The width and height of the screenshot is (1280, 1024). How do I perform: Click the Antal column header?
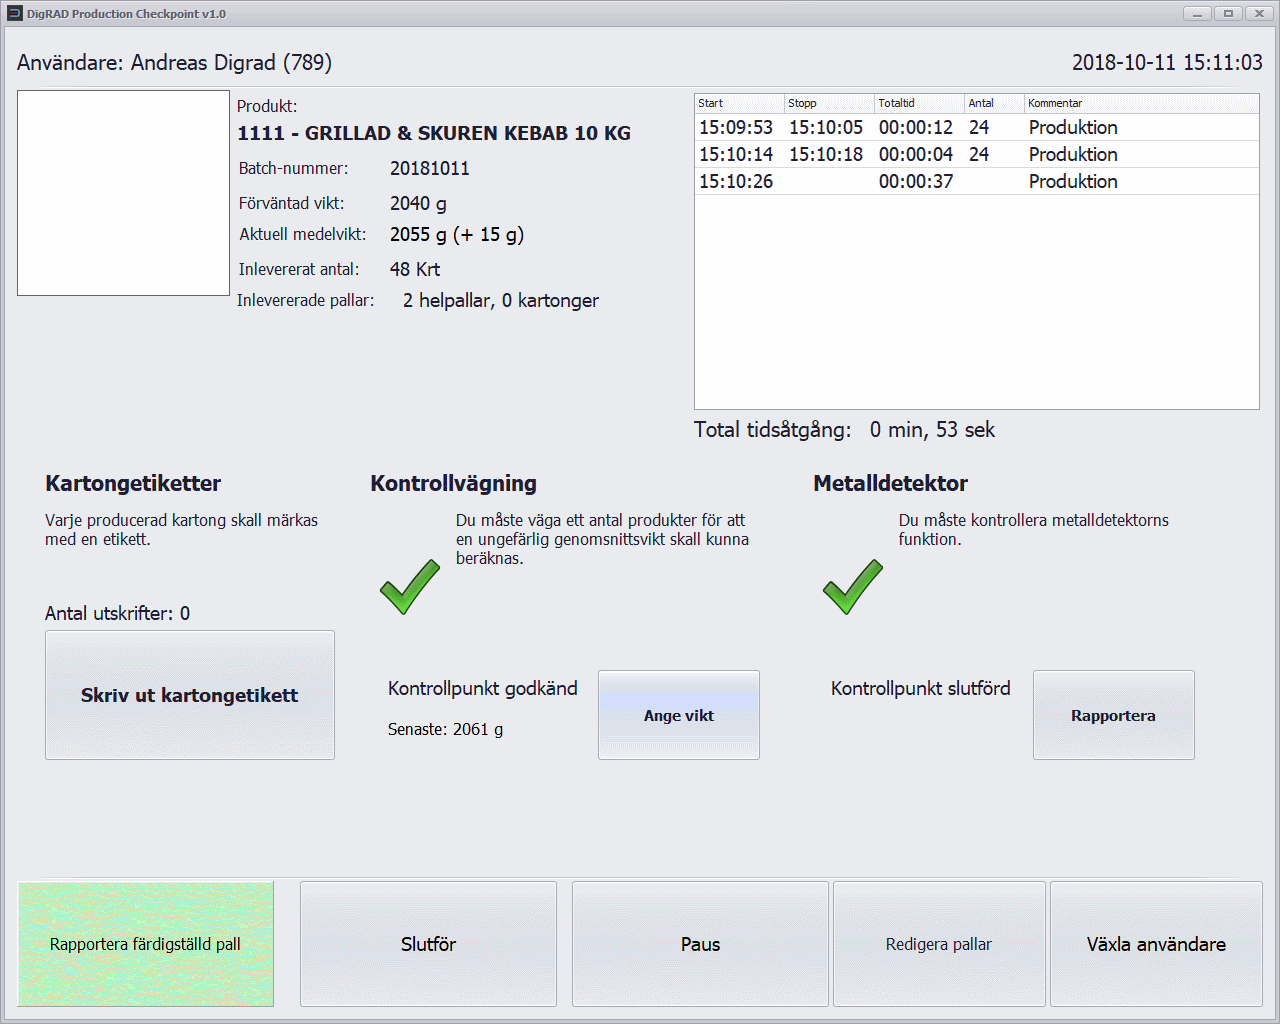tap(994, 103)
